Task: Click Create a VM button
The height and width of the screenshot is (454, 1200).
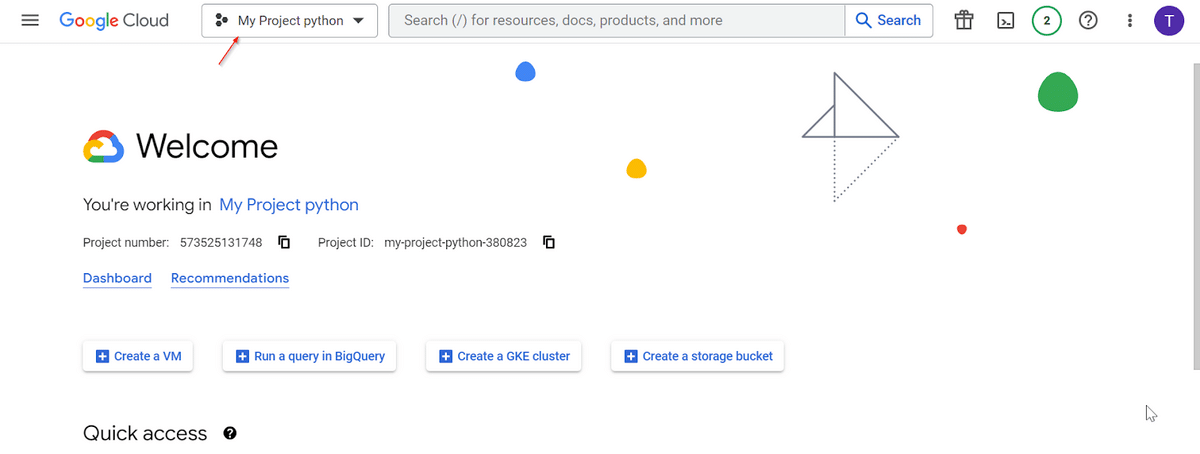Action: coord(138,356)
